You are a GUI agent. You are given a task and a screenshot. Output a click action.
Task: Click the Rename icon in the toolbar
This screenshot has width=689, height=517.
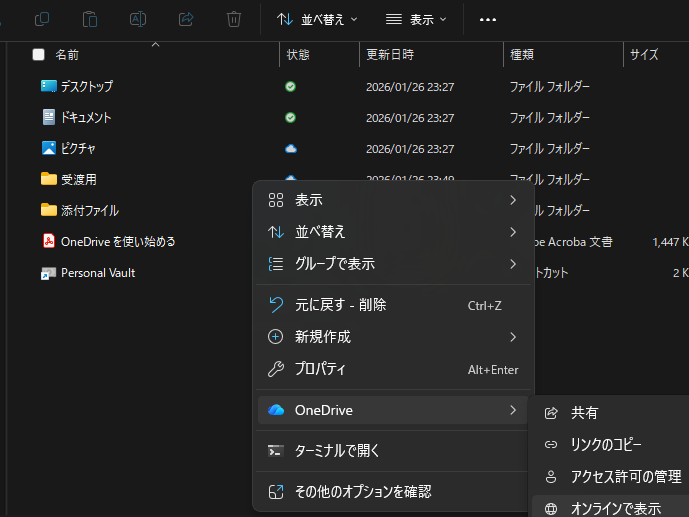(x=138, y=19)
